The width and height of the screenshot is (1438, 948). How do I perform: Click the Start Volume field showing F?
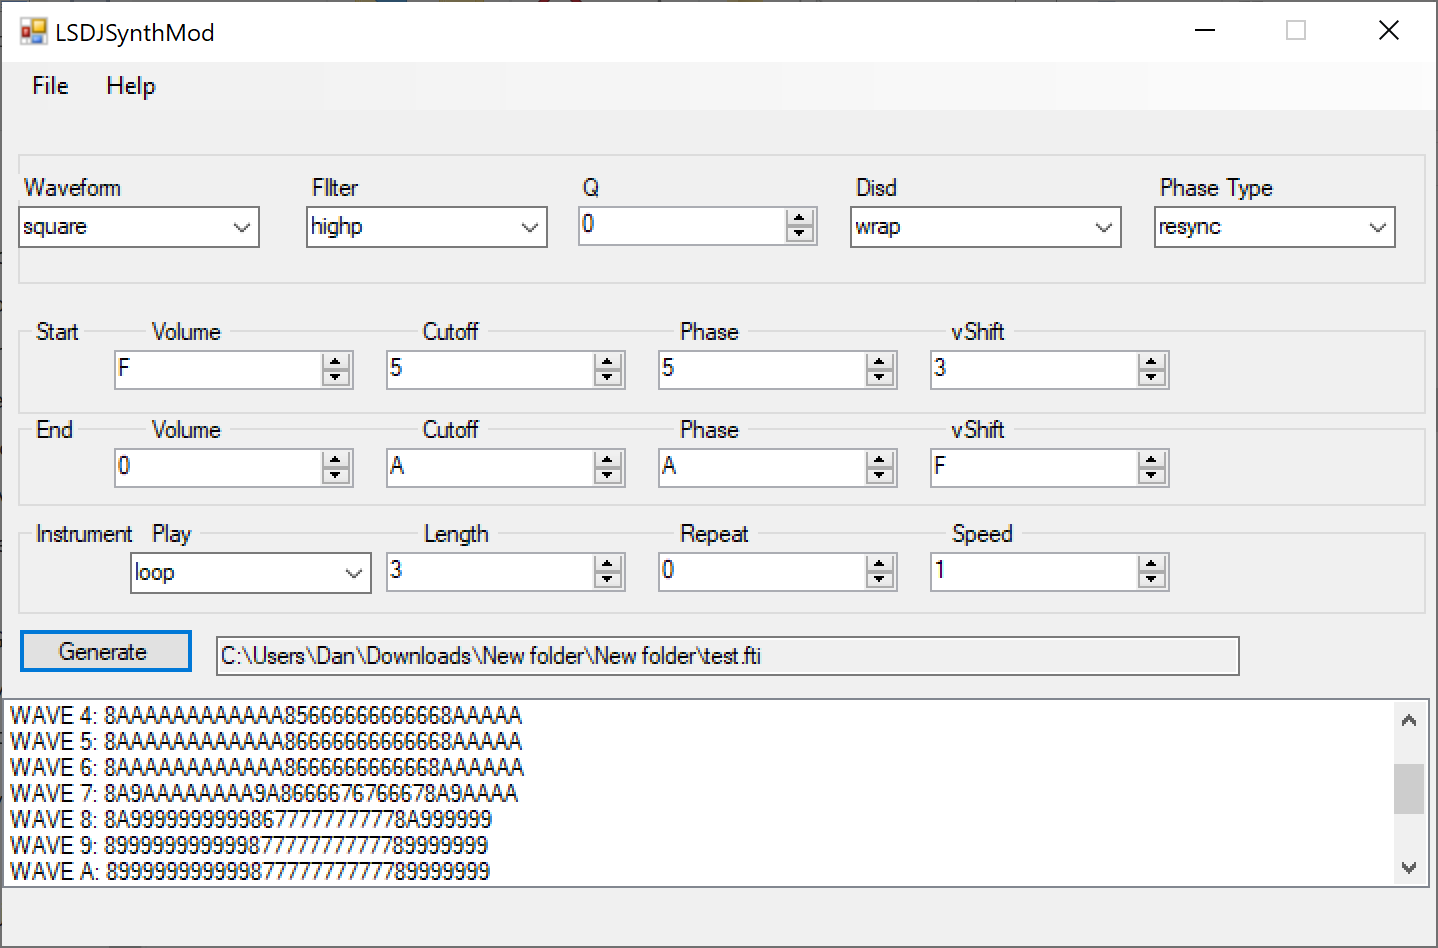(x=219, y=370)
